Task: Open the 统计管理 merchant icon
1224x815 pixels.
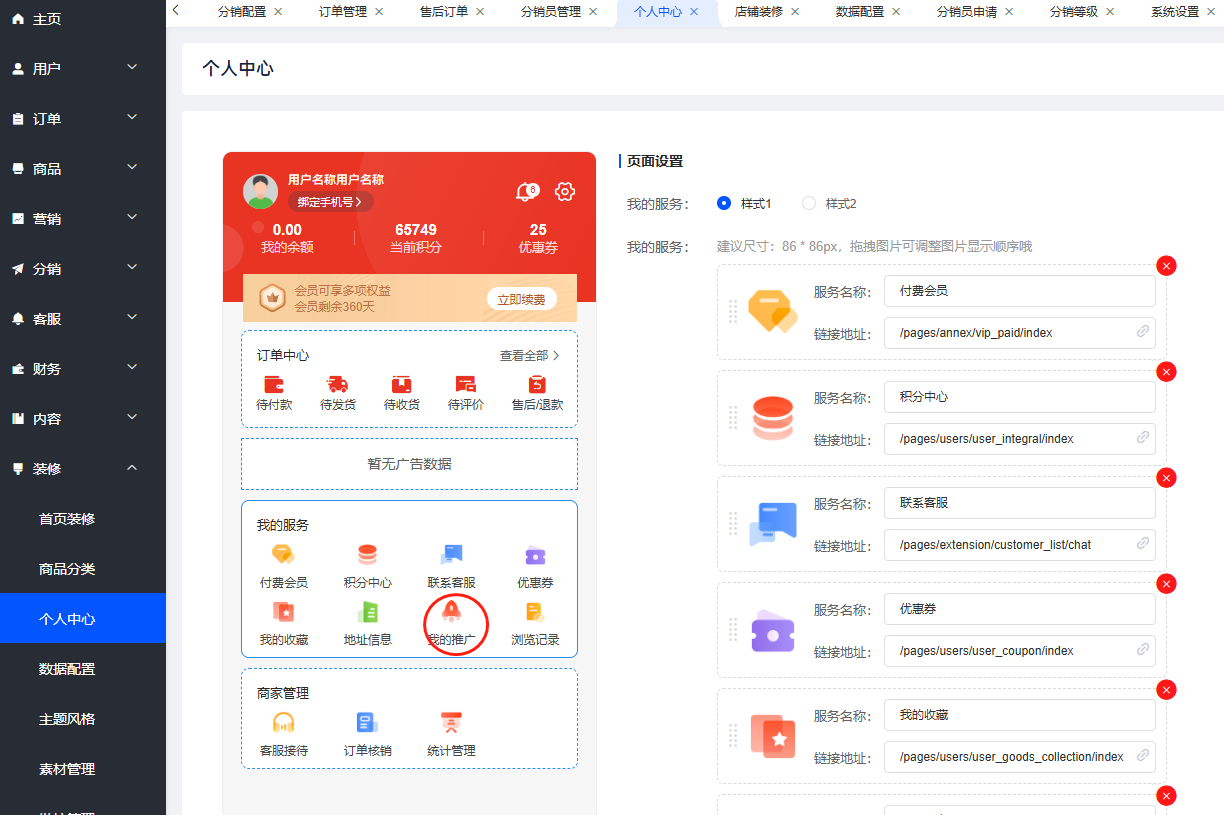Action: pos(451,722)
